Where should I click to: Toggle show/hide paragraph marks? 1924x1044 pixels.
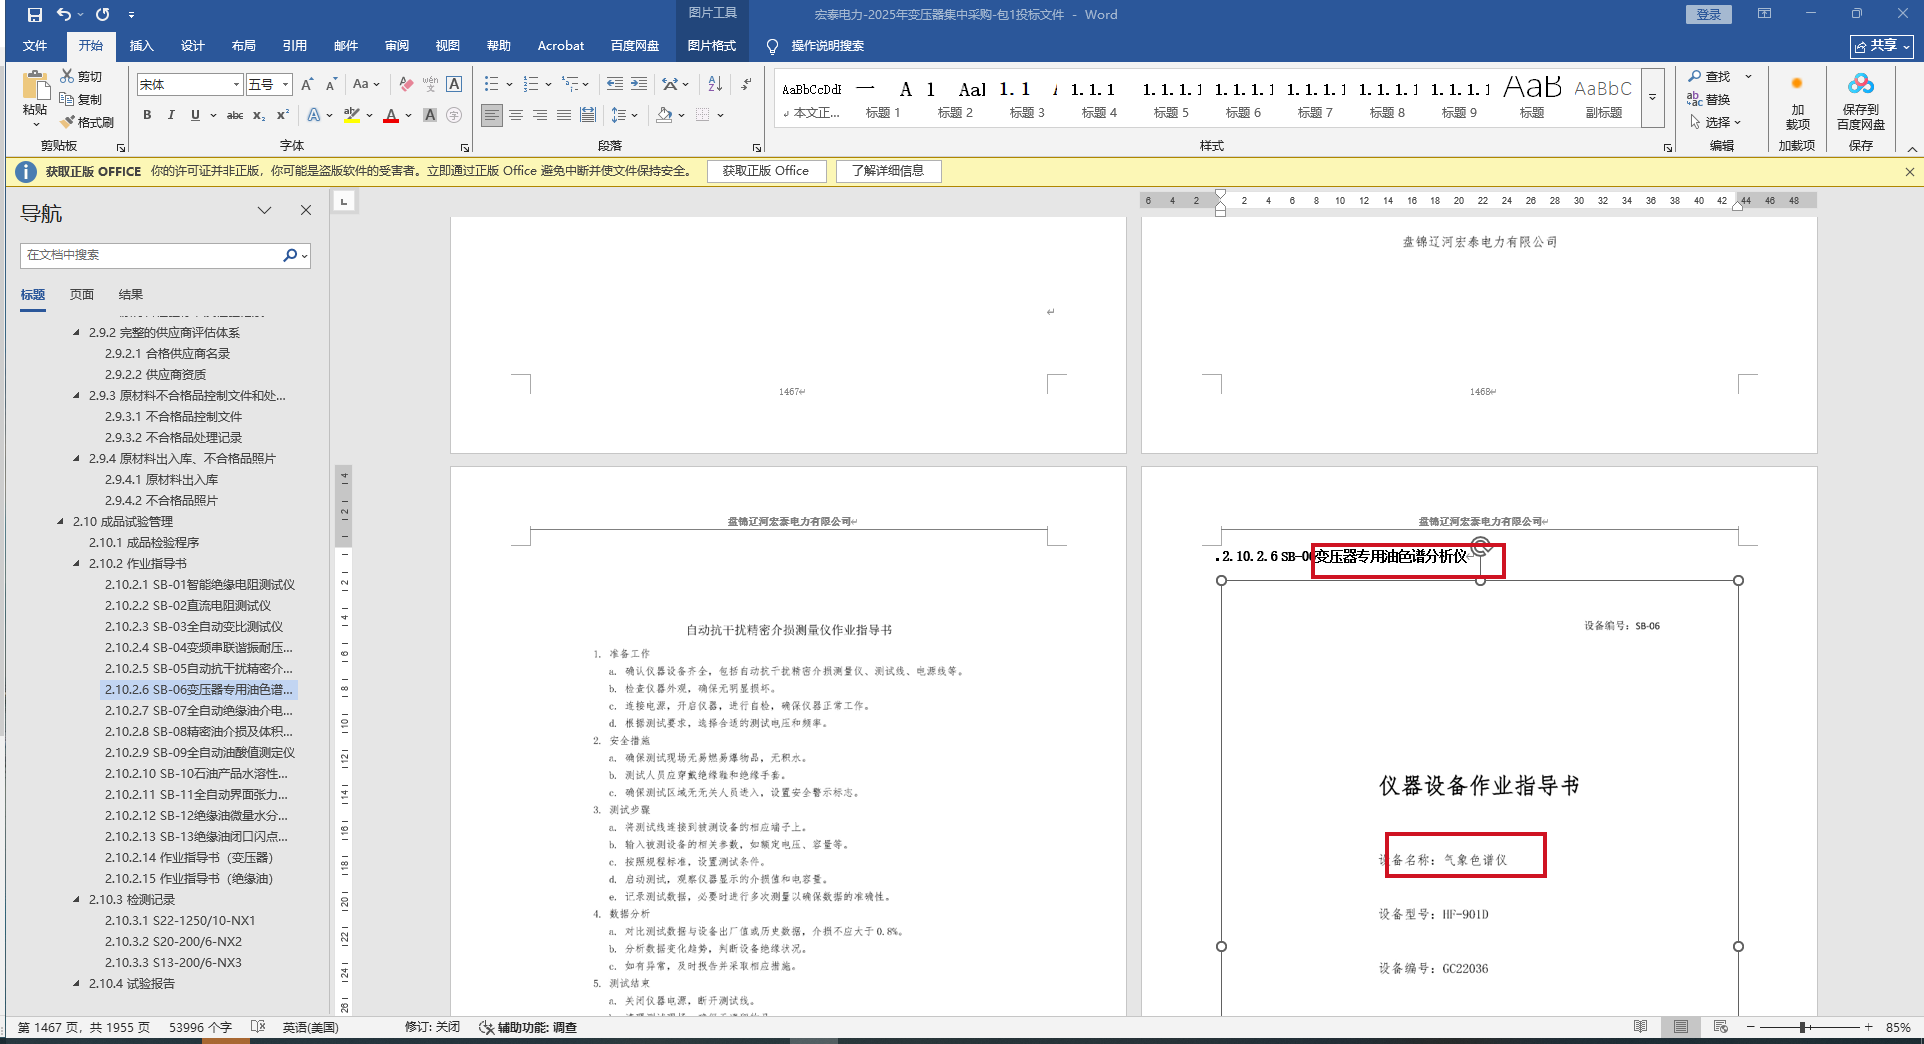point(747,84)
